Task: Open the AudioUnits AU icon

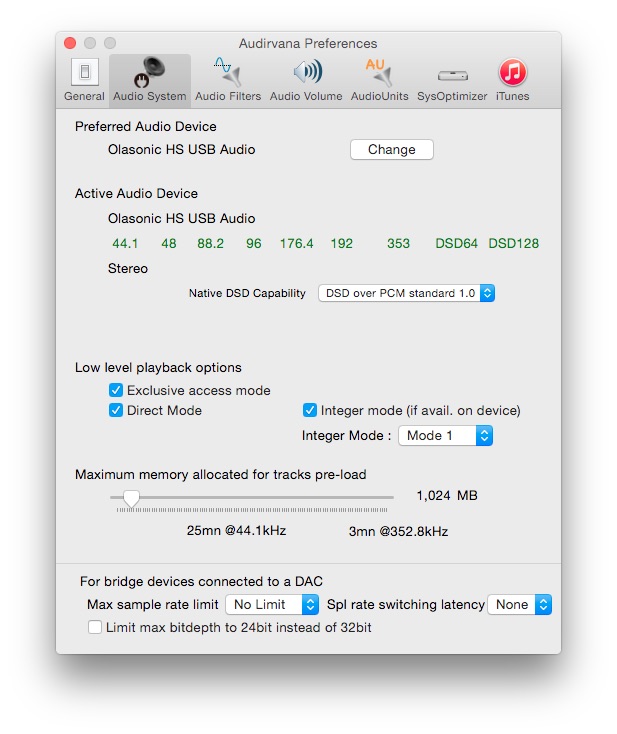Action: click(379, 72)
